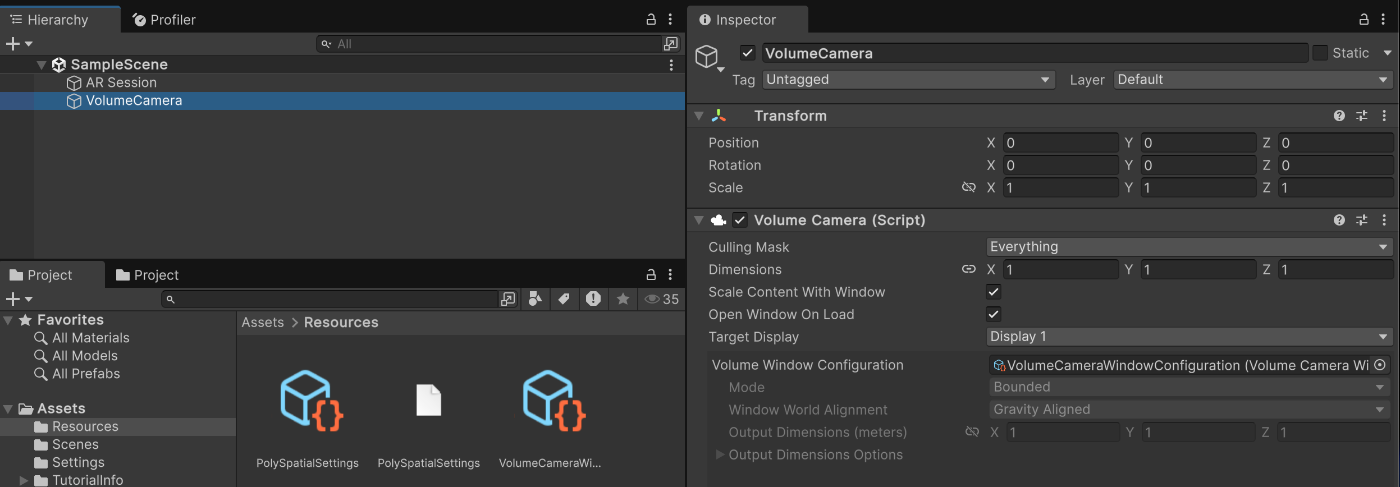Open the Tag dropdown showing Untagged
Image resolution: width=1400 pixels, height=487 pixels.
coord(909,80)
